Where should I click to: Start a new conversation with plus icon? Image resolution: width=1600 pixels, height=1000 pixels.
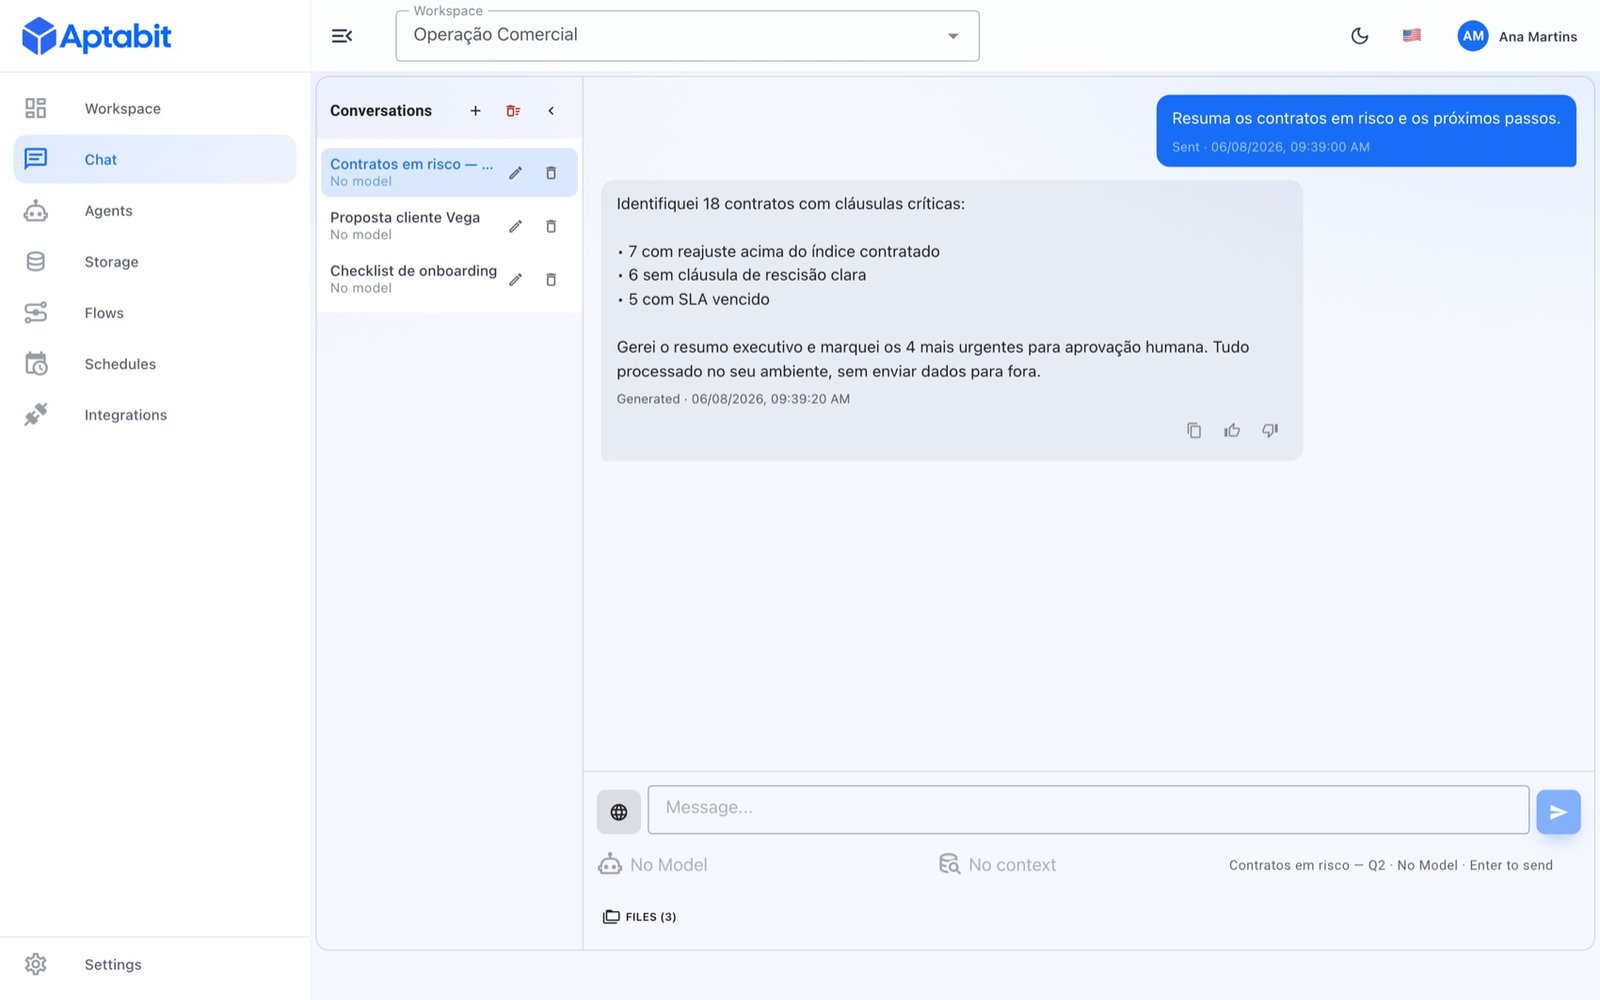click(475, 111)
